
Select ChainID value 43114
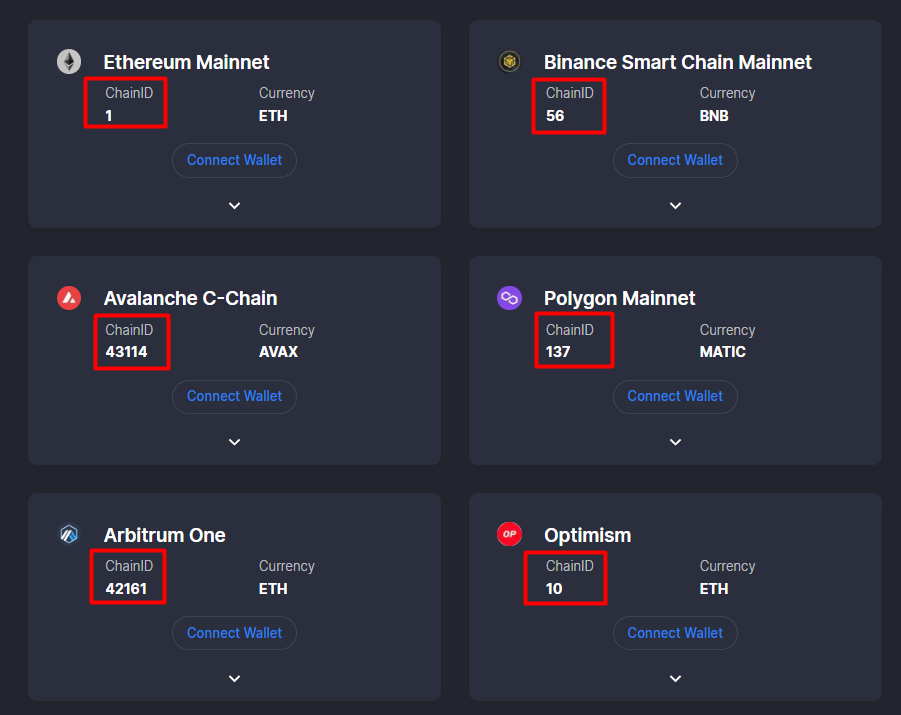pyautogui.click(x=126, y=352)
